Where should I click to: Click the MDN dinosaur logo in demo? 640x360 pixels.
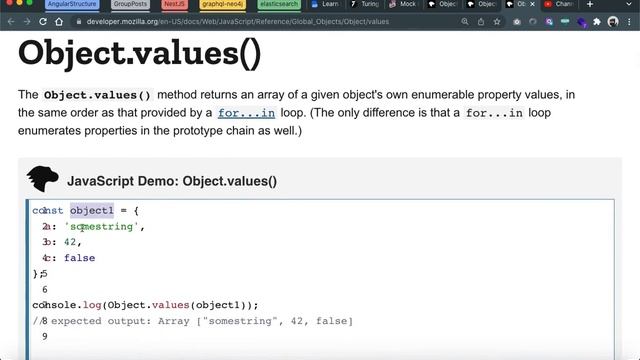coord(42,179)
